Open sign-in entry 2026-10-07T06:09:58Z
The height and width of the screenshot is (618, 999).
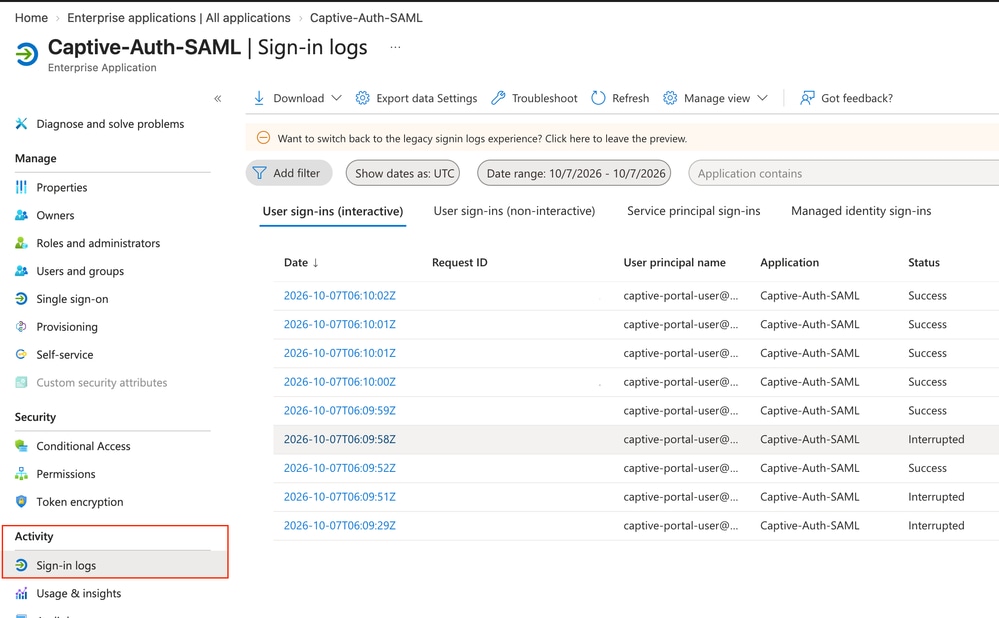(340, 439)
